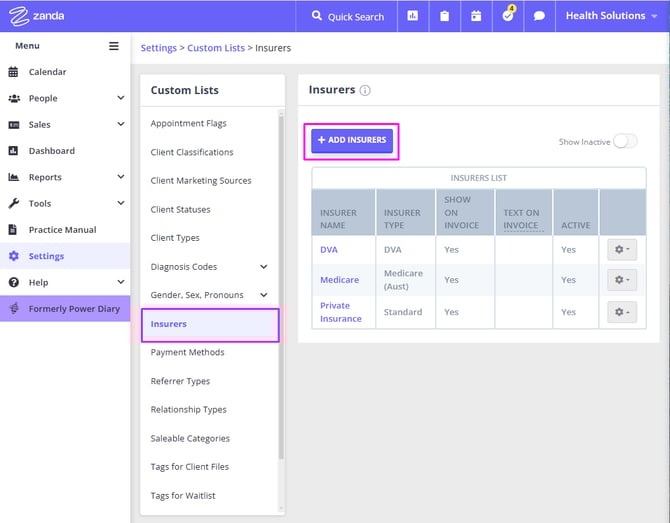670x523 pixels.
Task: Click the info icon next to Insurers heading
Action: tap(365, 90)
